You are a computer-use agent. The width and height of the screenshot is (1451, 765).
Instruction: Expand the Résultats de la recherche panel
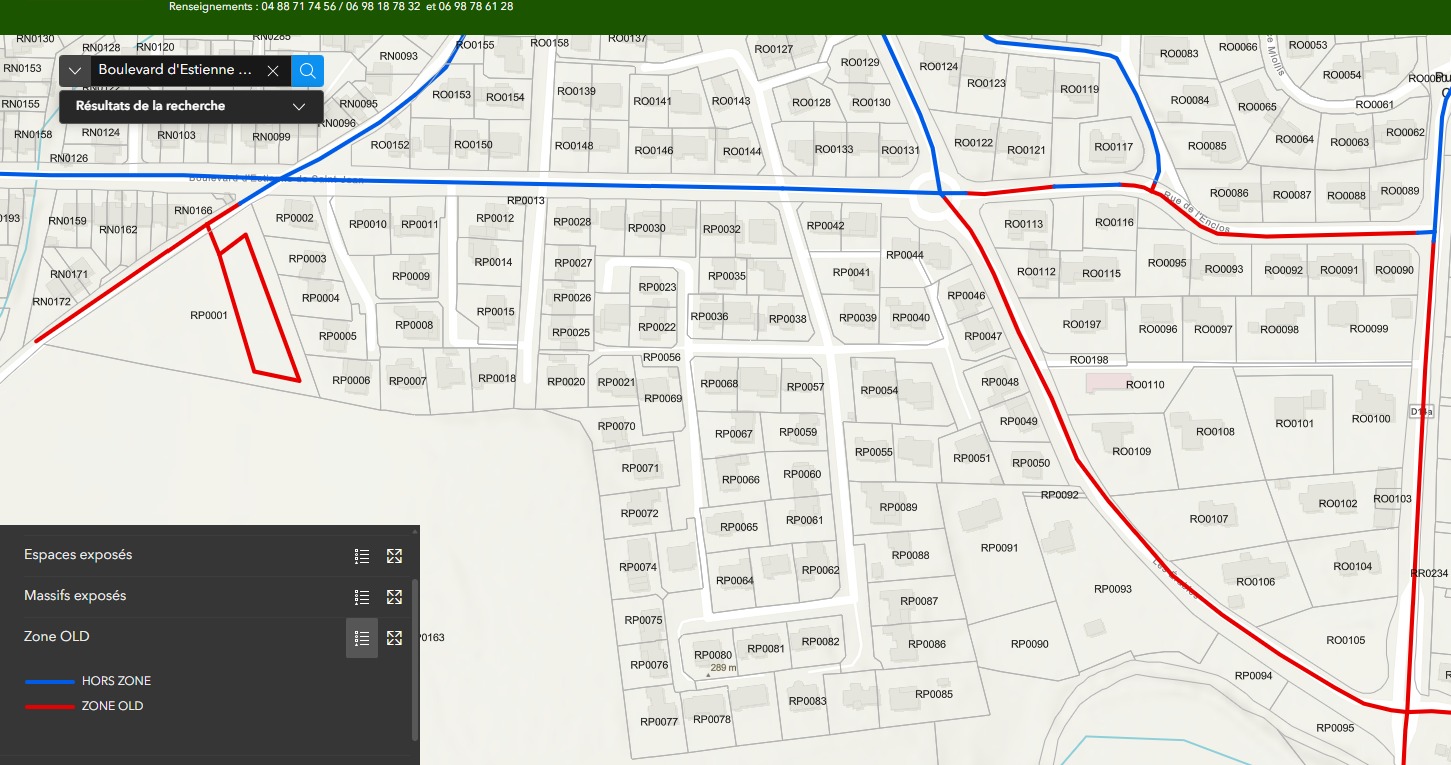[x=298, y=106]
